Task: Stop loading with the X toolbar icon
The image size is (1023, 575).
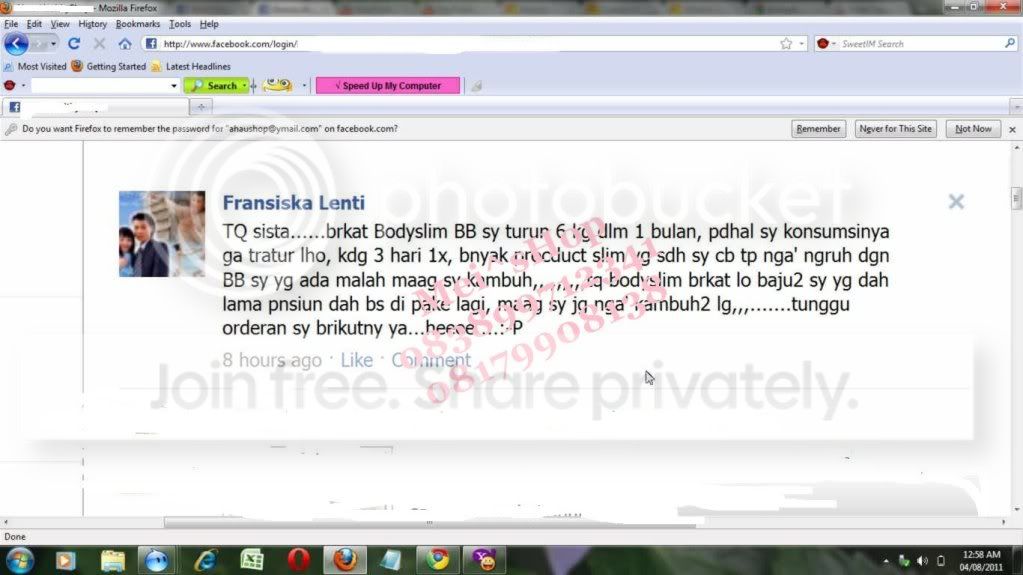Action: [99, 43]
